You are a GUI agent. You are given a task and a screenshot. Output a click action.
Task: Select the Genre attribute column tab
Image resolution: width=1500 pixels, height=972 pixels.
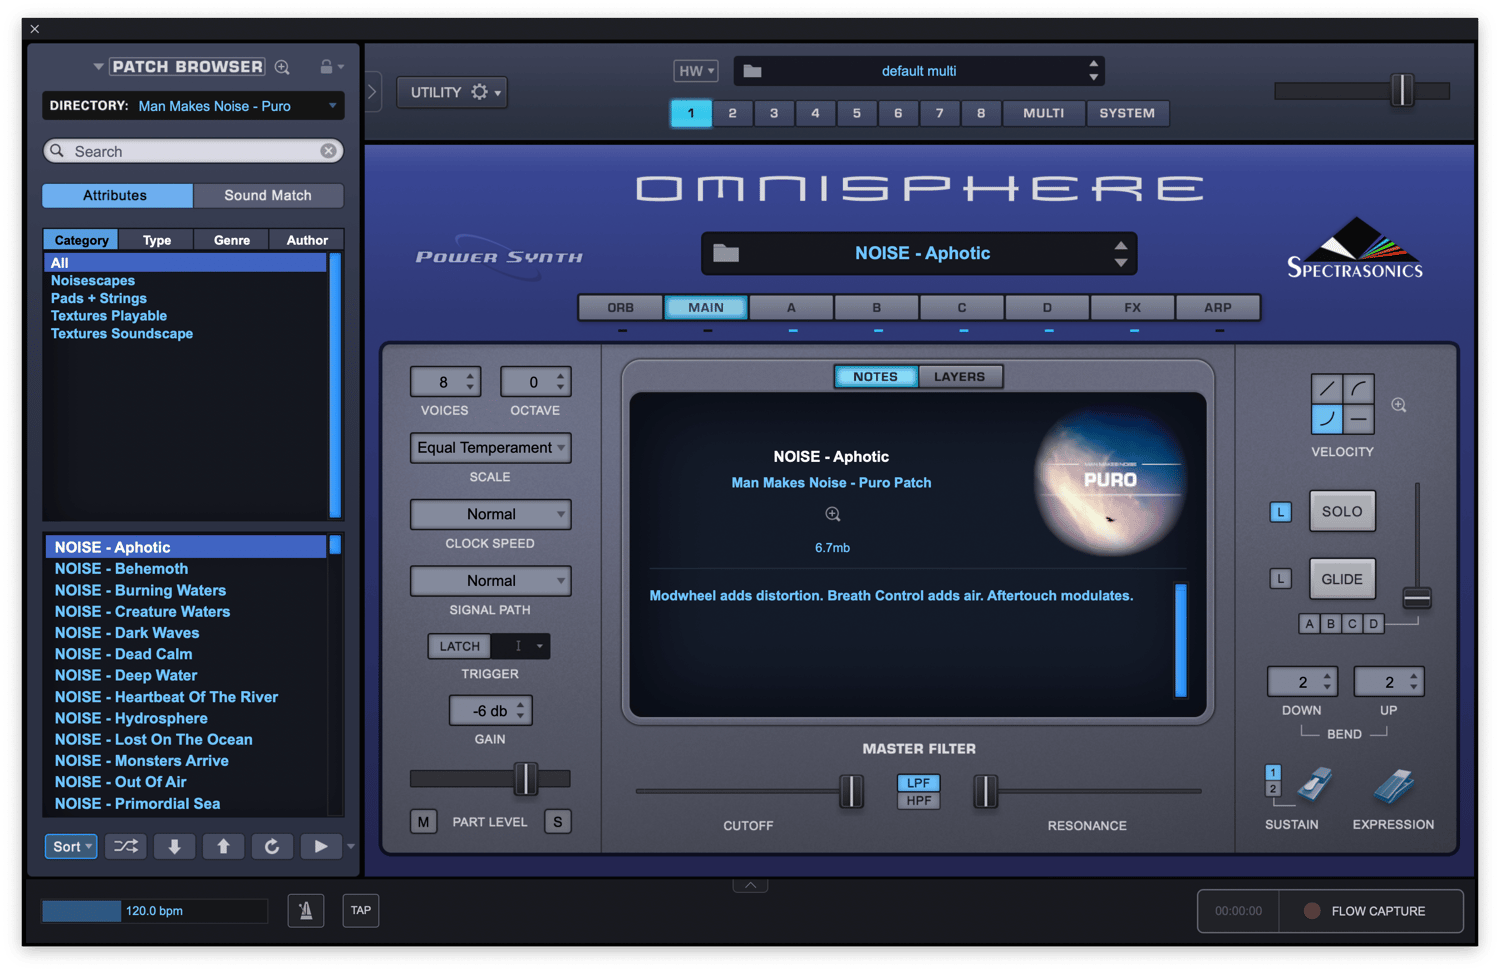point(232,240)
